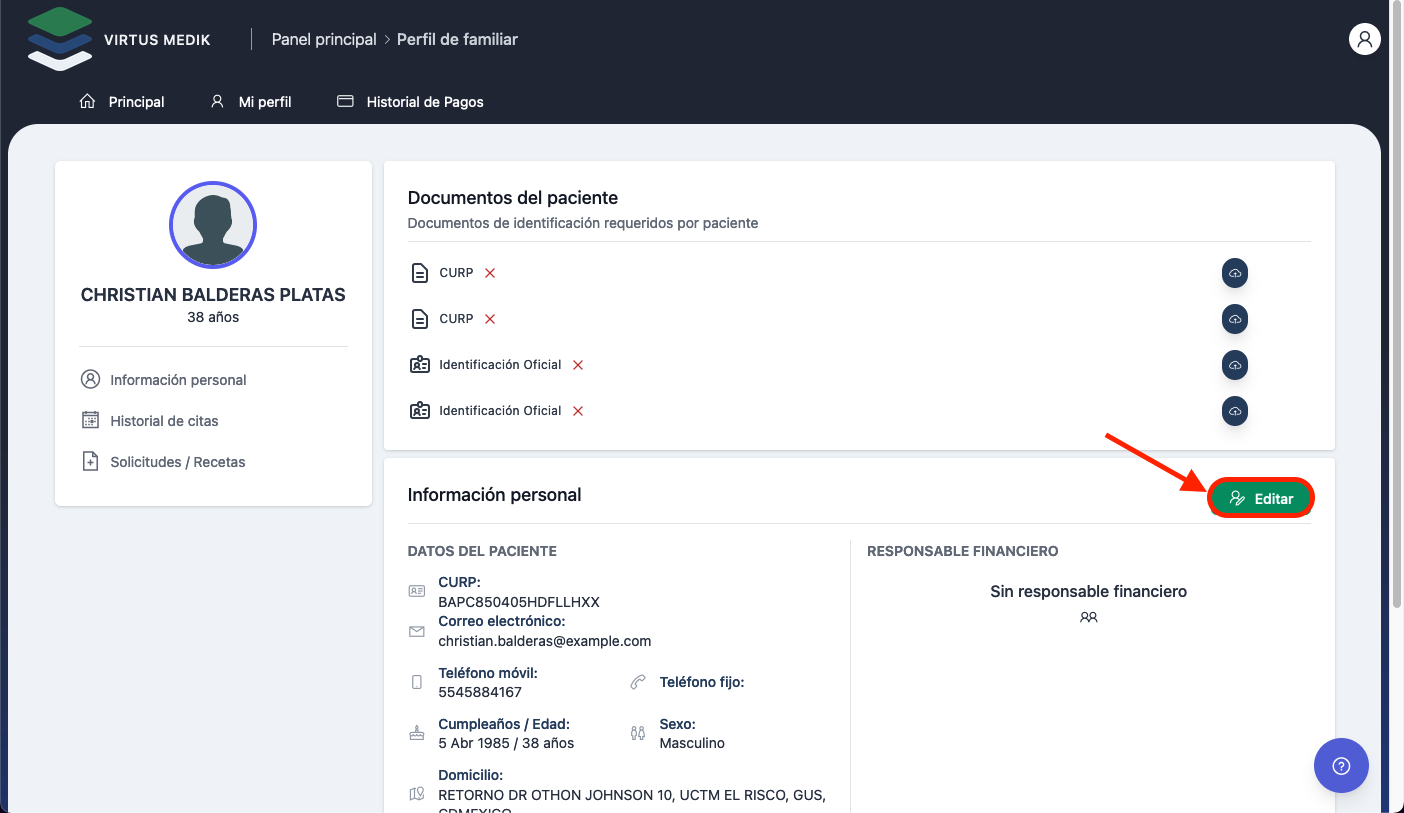Click the Virtus Medik logo
Screen dimensions: 1404x813
pyautogui.click(x=61, y=40)
